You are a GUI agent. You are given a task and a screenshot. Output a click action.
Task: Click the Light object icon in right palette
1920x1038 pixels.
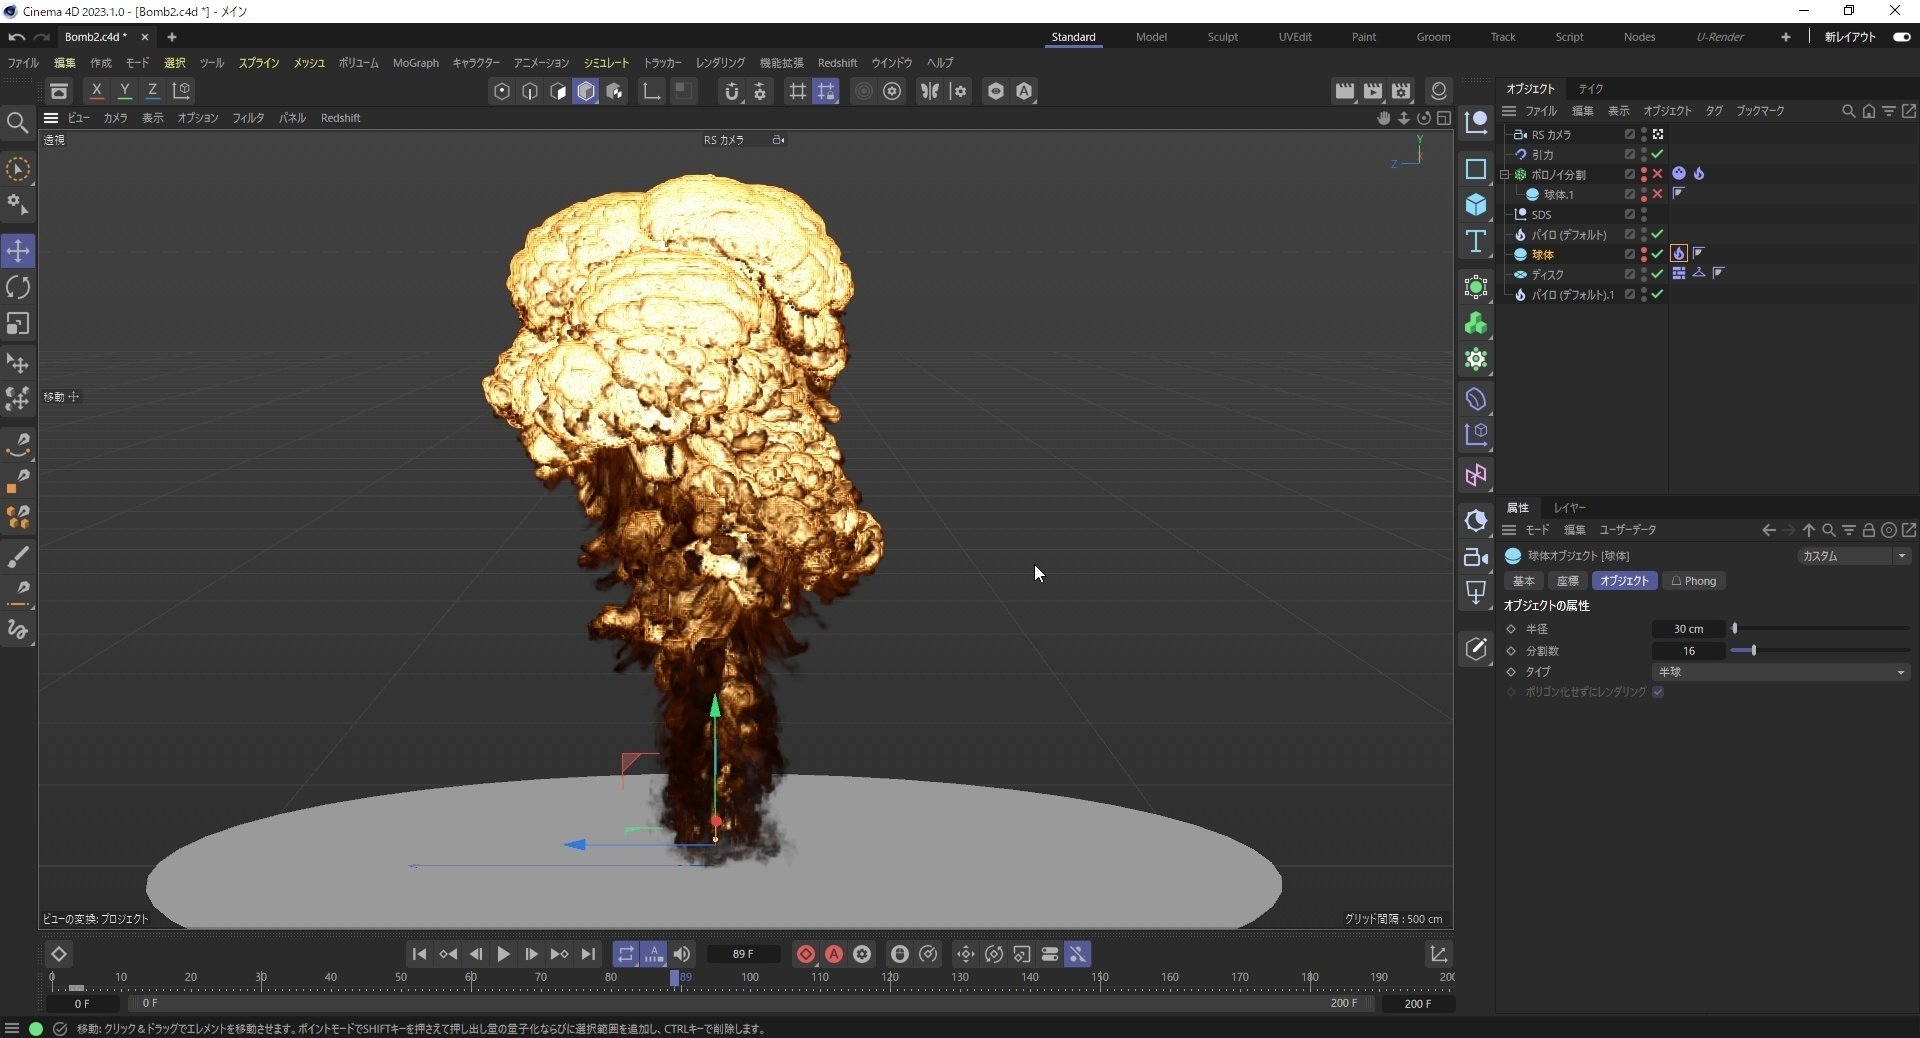click(x=1476, y=593)
